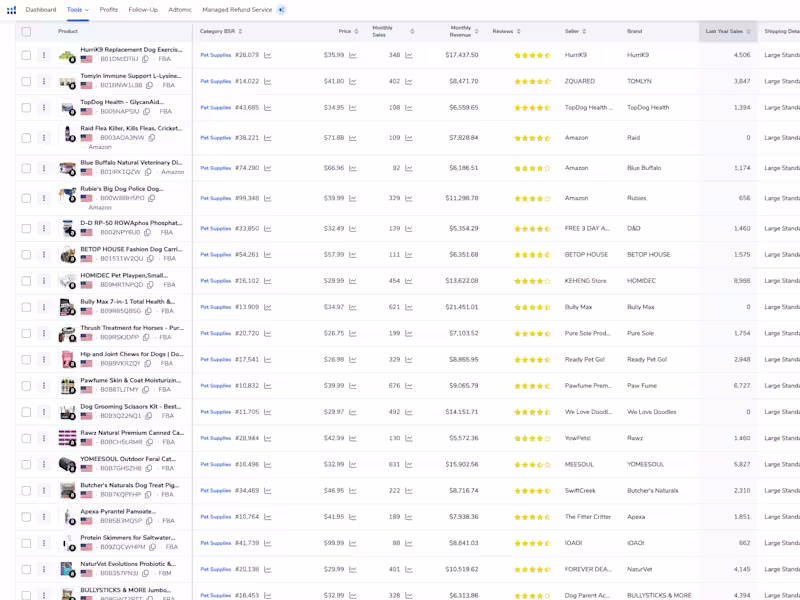Check the Raid Flea Killer row checkbox

coord(26,138)
